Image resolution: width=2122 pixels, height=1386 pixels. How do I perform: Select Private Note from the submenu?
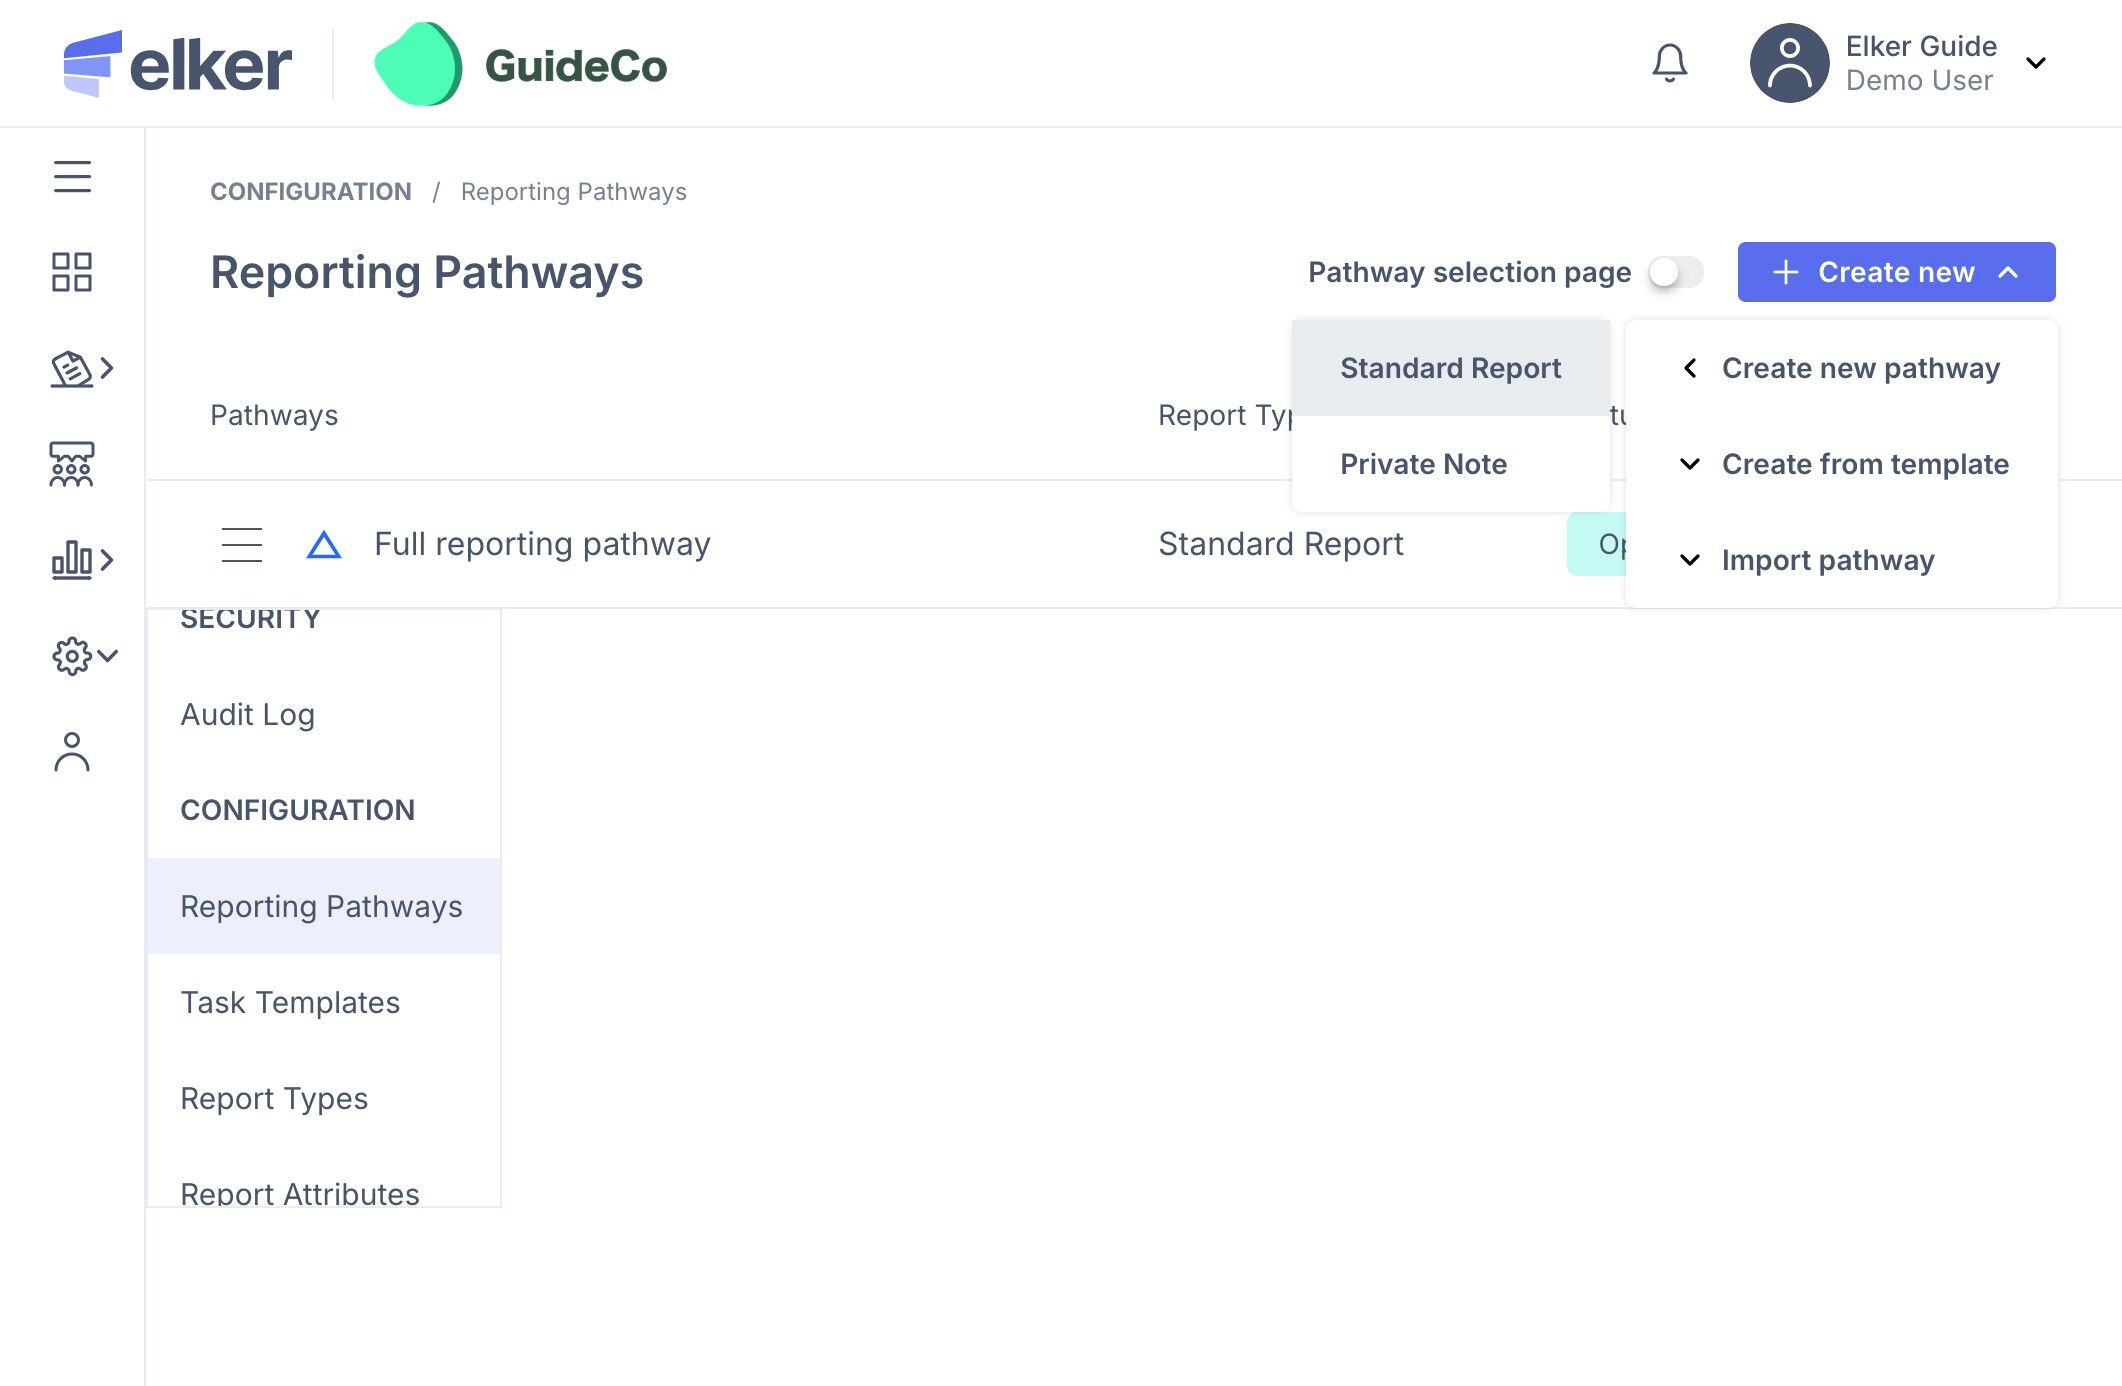pos(1423,464)
